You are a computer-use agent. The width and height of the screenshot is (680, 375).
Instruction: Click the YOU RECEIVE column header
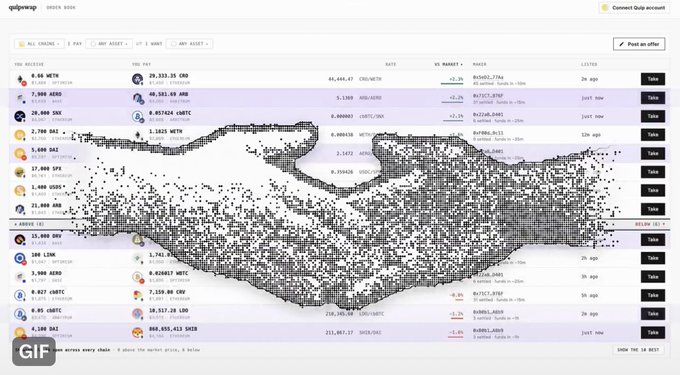(29, 64)
